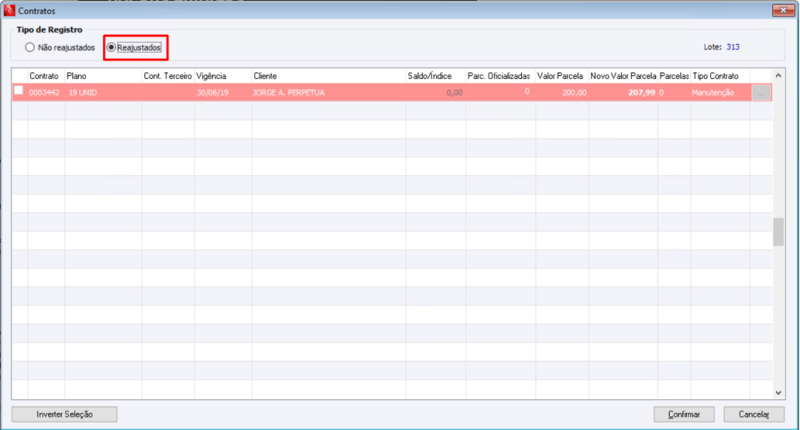Image resolution: width=800 pixels, height=430 pixels.
Task: Click the Parc. Oficializadas column header
Action: coord(501,76)
